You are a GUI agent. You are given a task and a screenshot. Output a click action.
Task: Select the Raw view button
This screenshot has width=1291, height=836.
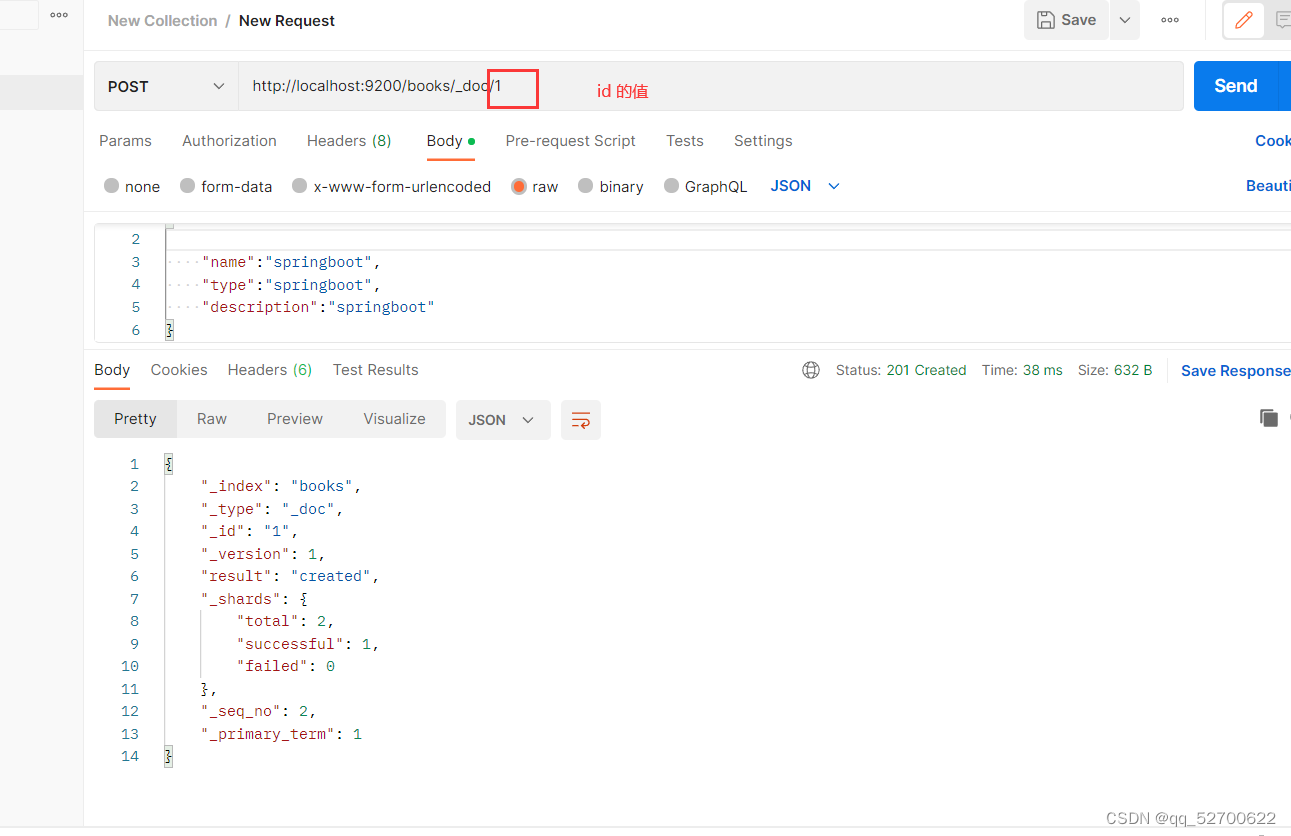tap(212, 419)
